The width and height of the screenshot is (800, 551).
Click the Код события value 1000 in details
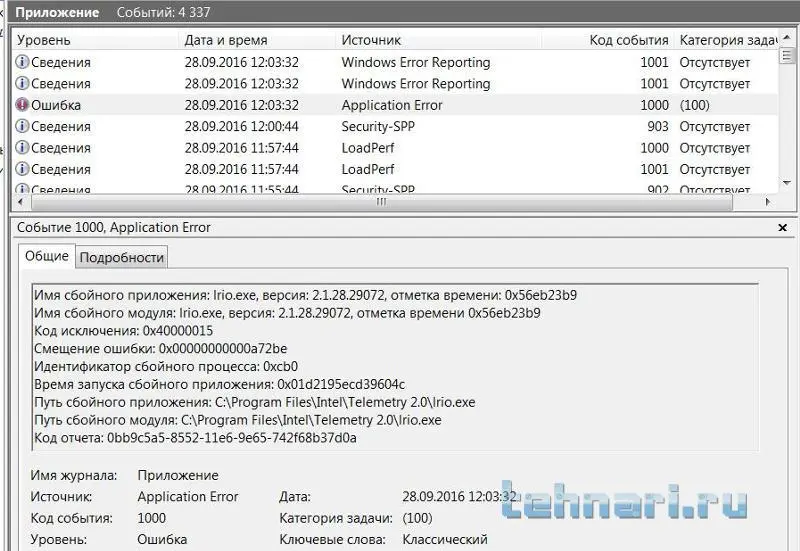coord(152,518)
